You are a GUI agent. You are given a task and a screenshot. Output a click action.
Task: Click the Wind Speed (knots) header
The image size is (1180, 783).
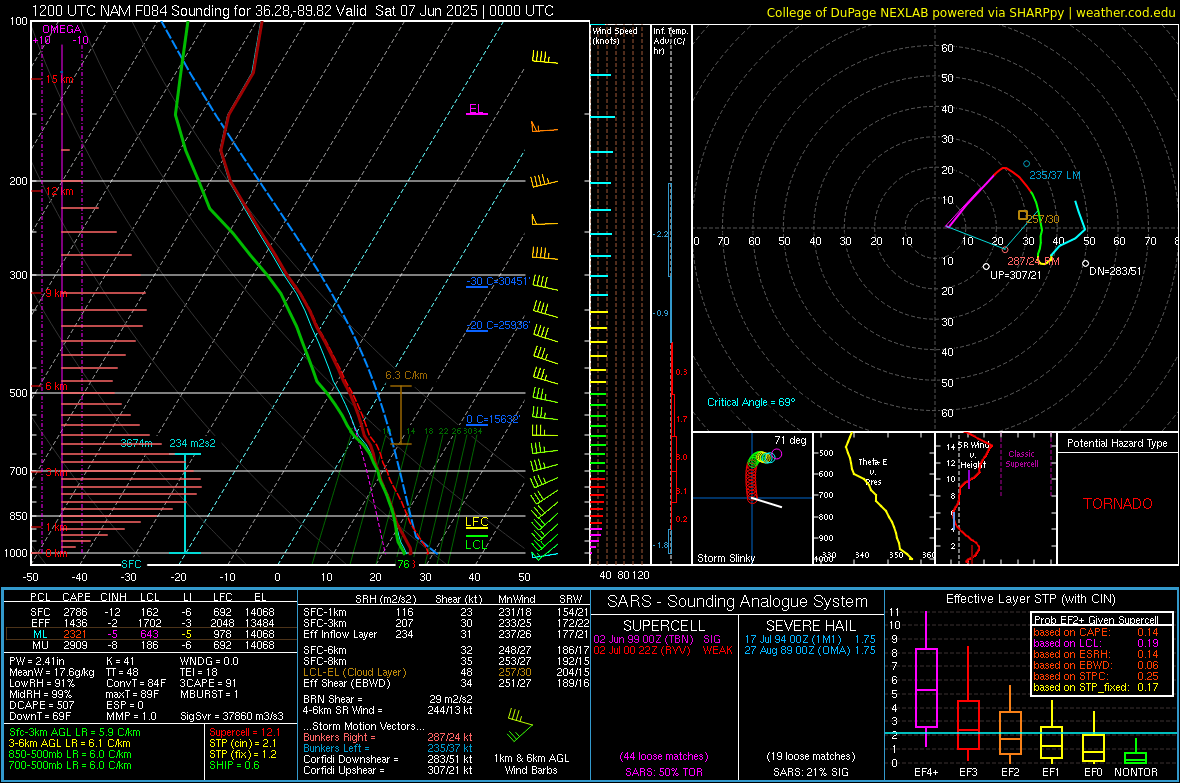coord(615,35)
